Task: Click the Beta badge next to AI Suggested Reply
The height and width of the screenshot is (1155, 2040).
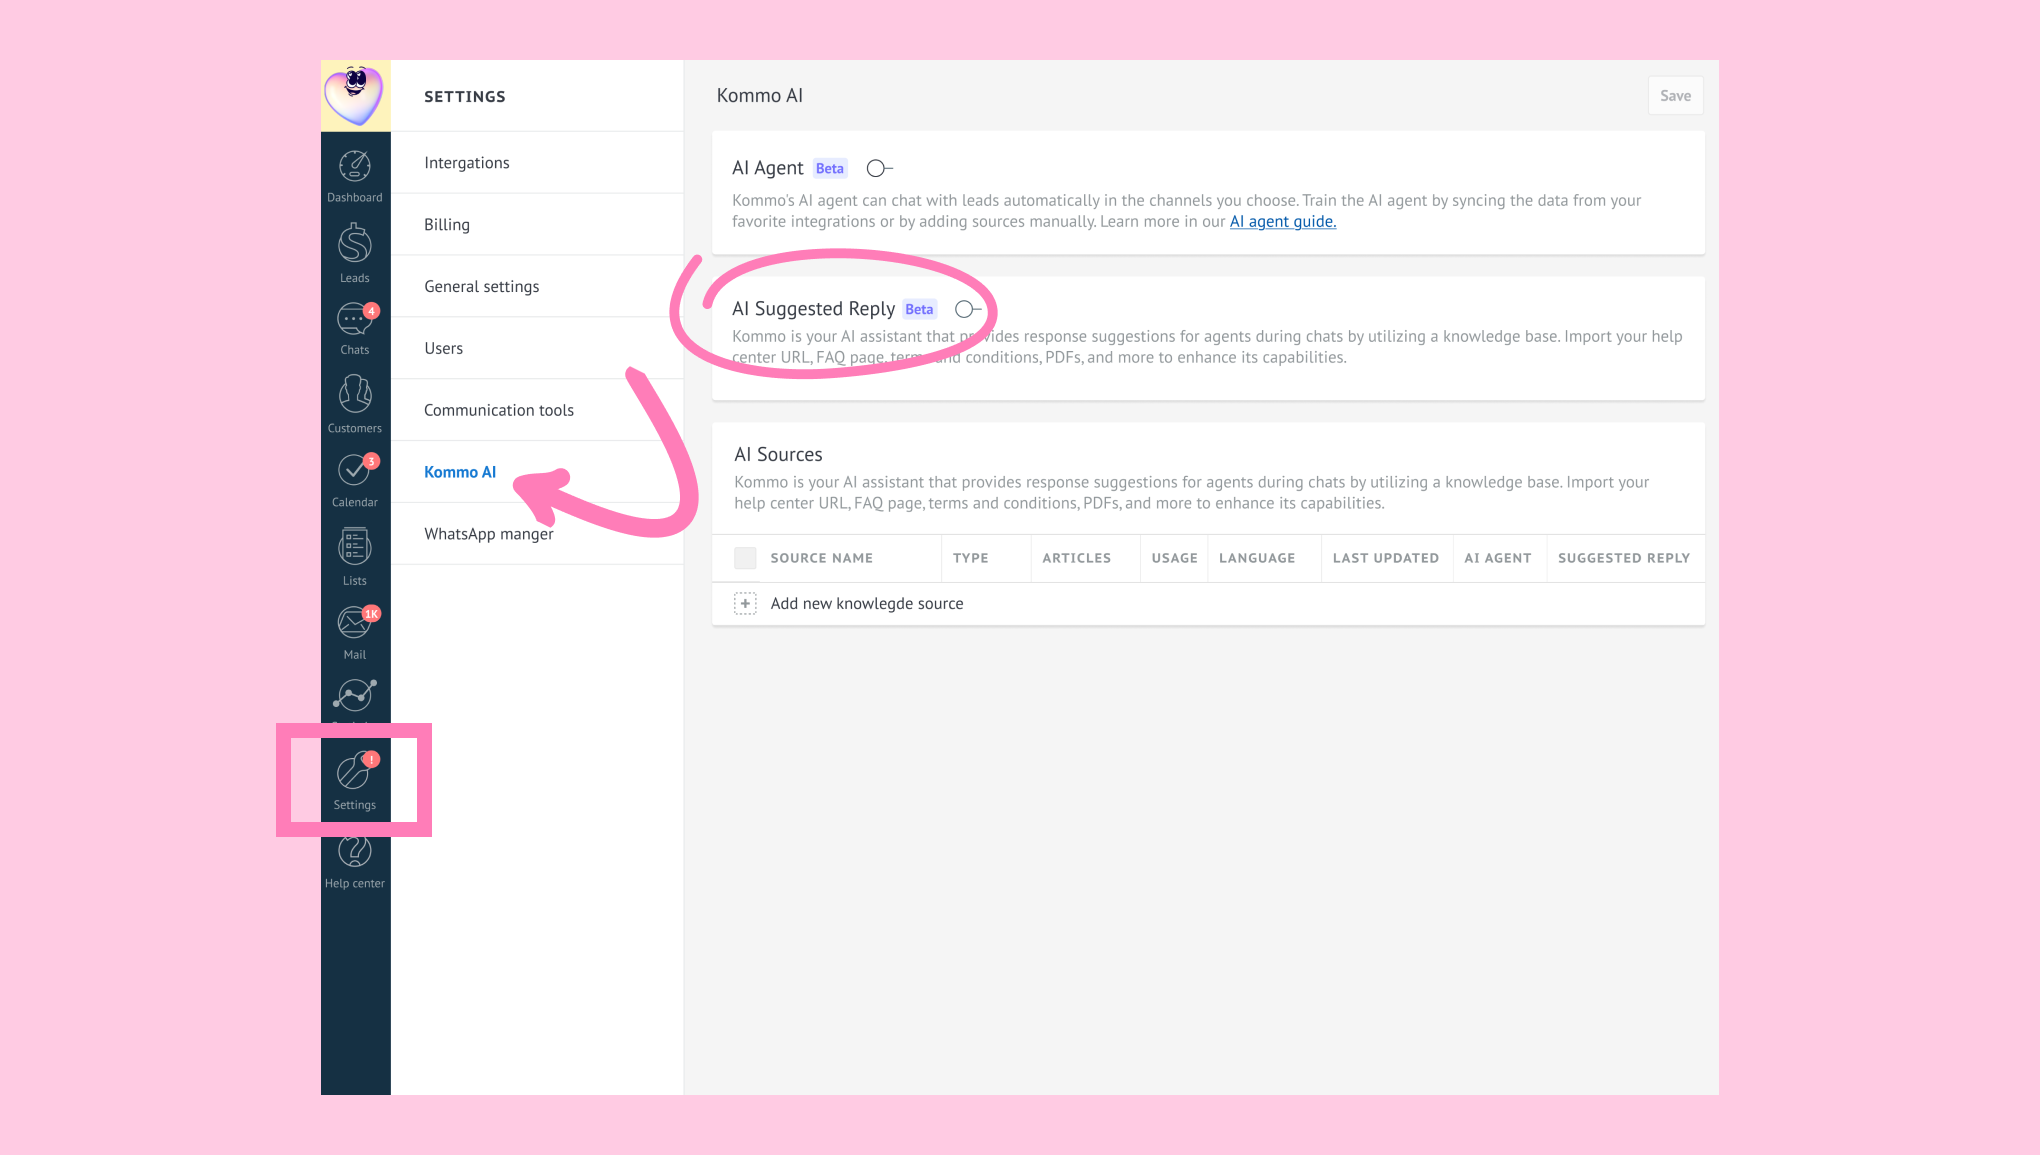Action: tap(919, 310)
